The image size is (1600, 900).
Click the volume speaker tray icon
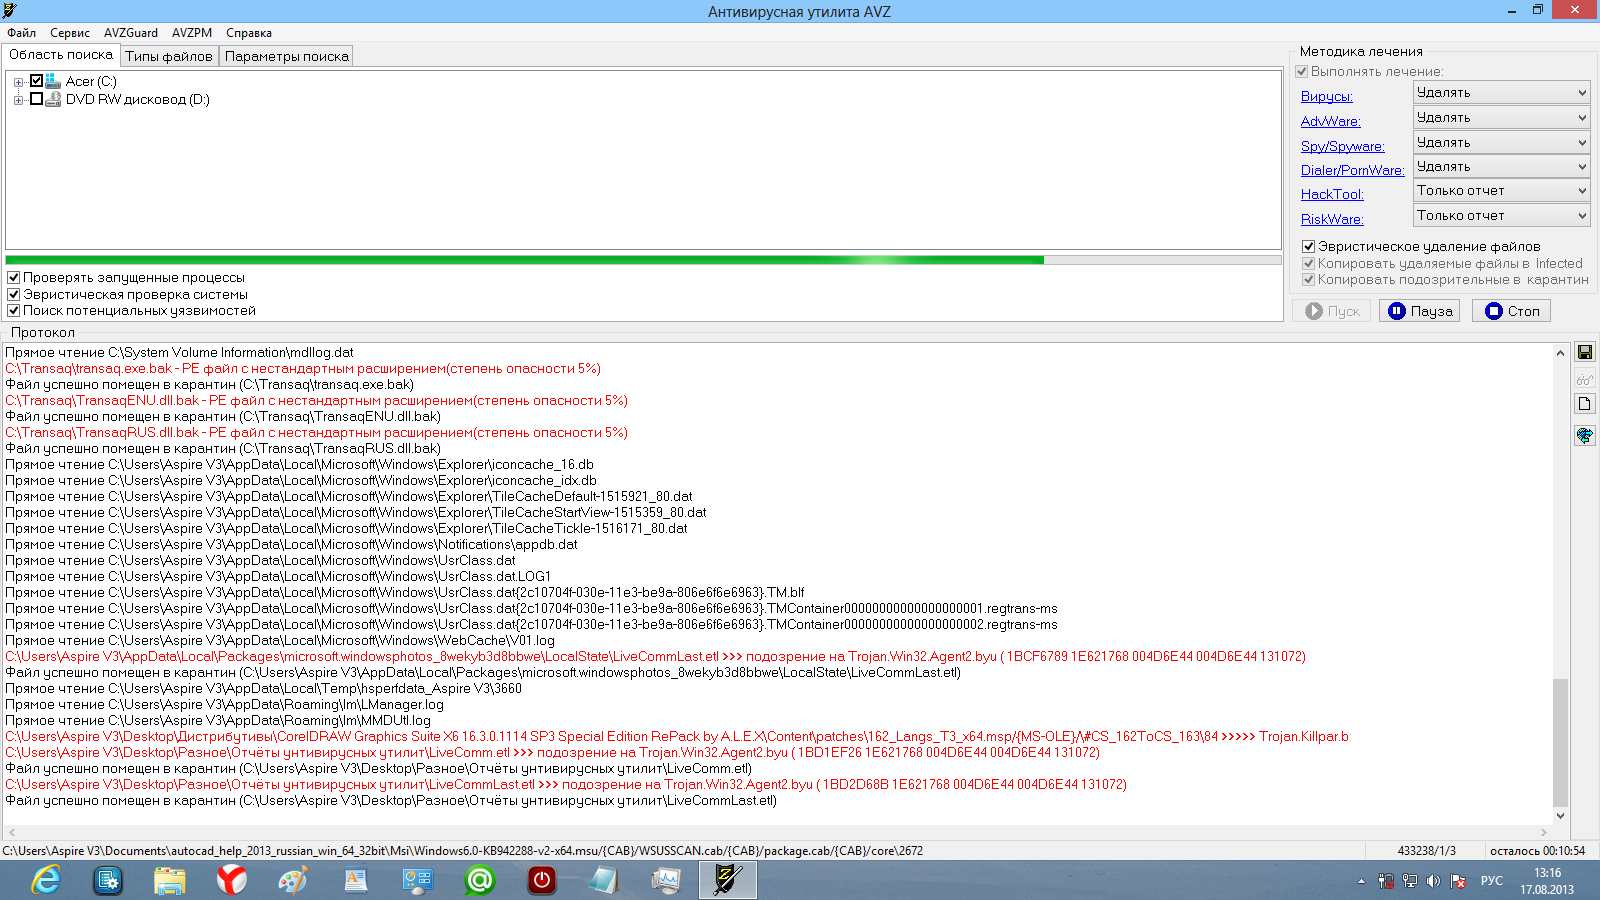click(x=1434, y=881)
